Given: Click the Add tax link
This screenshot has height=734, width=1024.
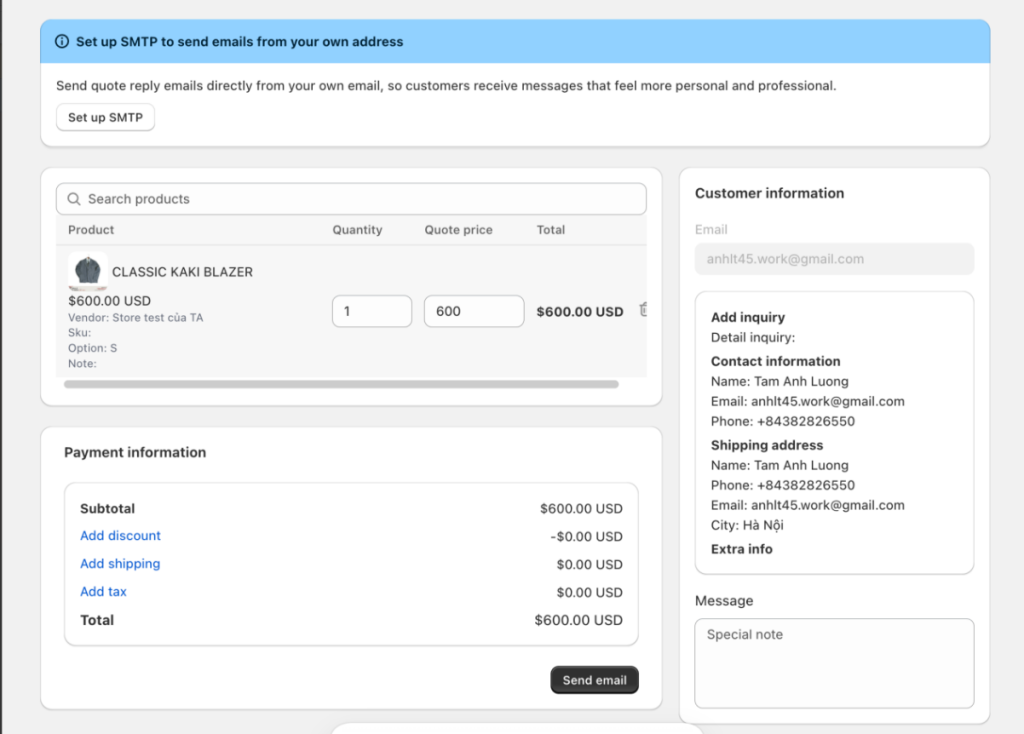Looking at the screenshot, I should pyautogui.click(x=103, y=592).
